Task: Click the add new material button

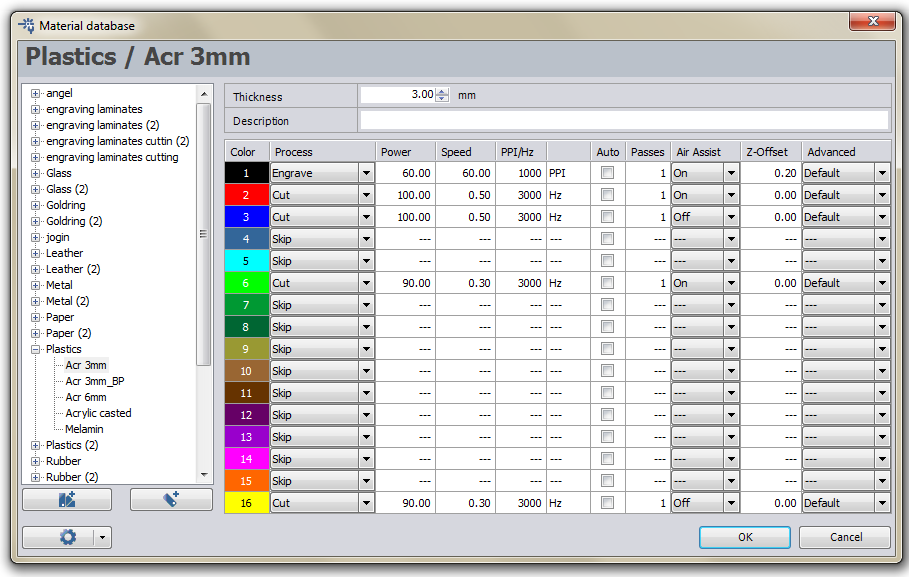Action: click(x=171, y=499)
